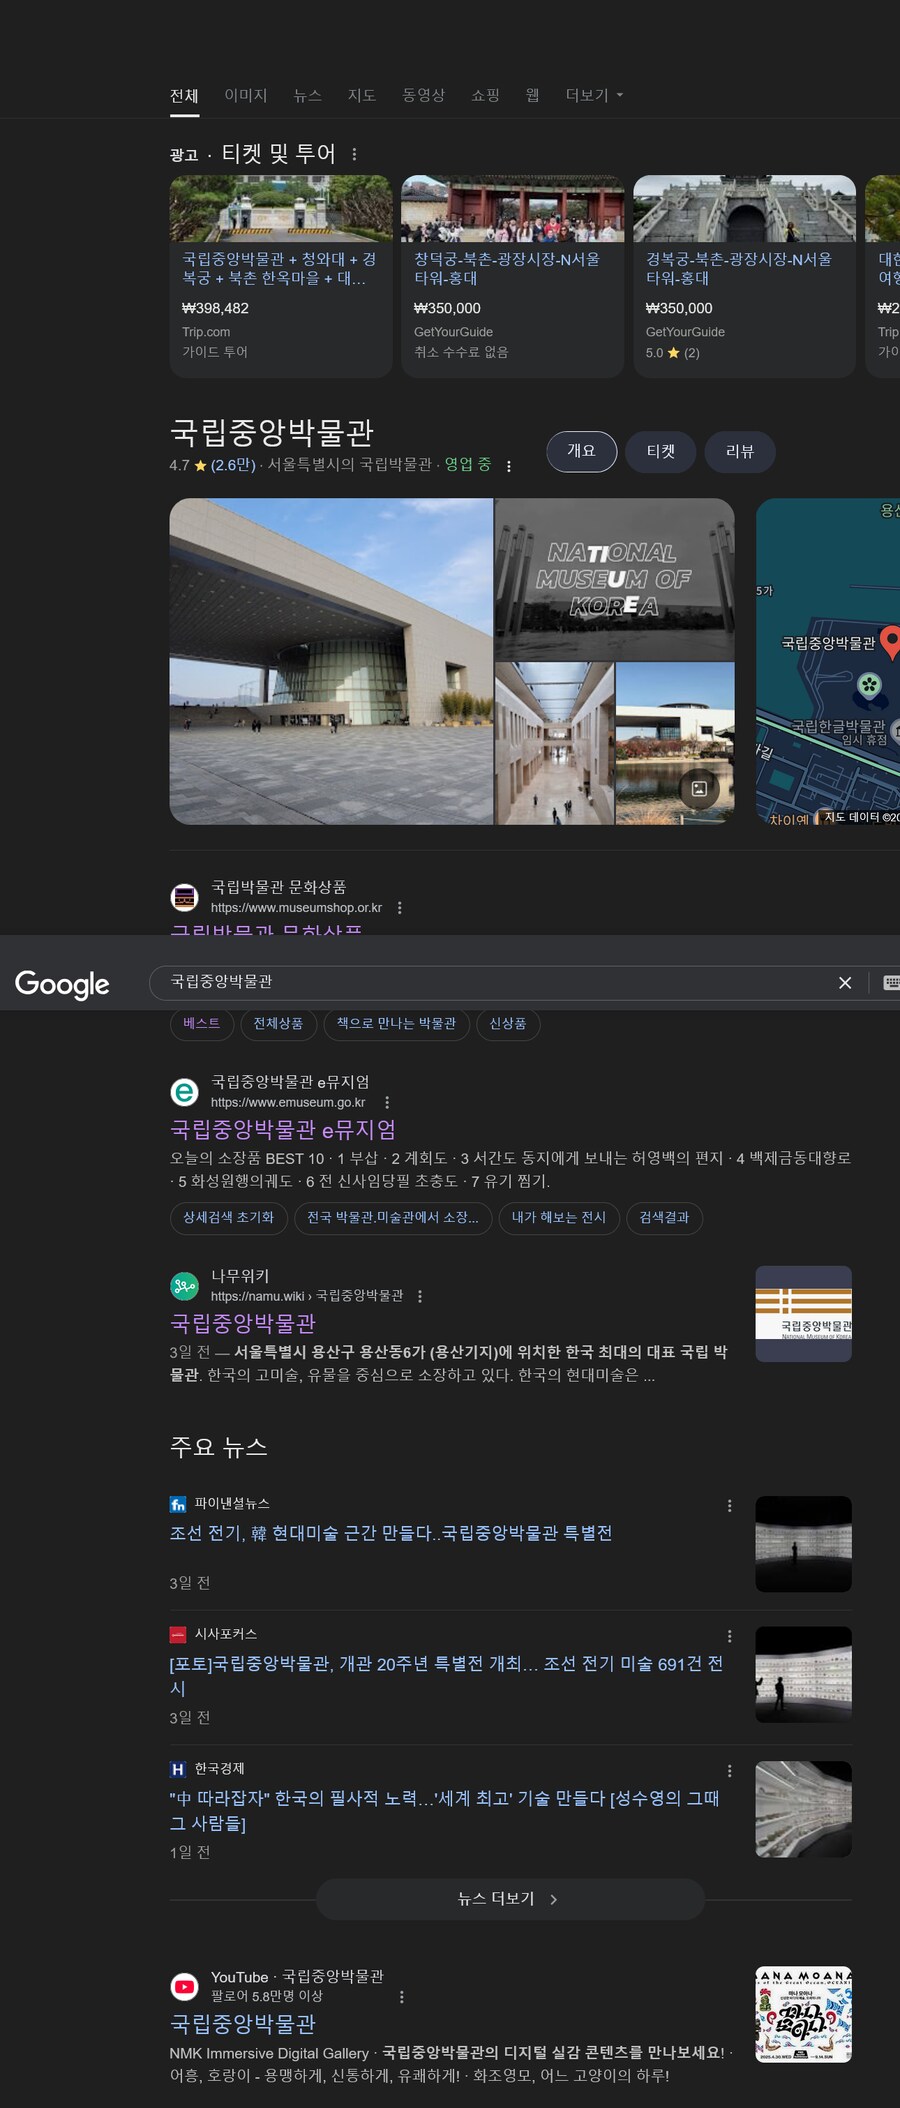Open ad options menu beside 티켓 및 투어
This screenshot has width=900, height=2108.
[x=354, y=154]
